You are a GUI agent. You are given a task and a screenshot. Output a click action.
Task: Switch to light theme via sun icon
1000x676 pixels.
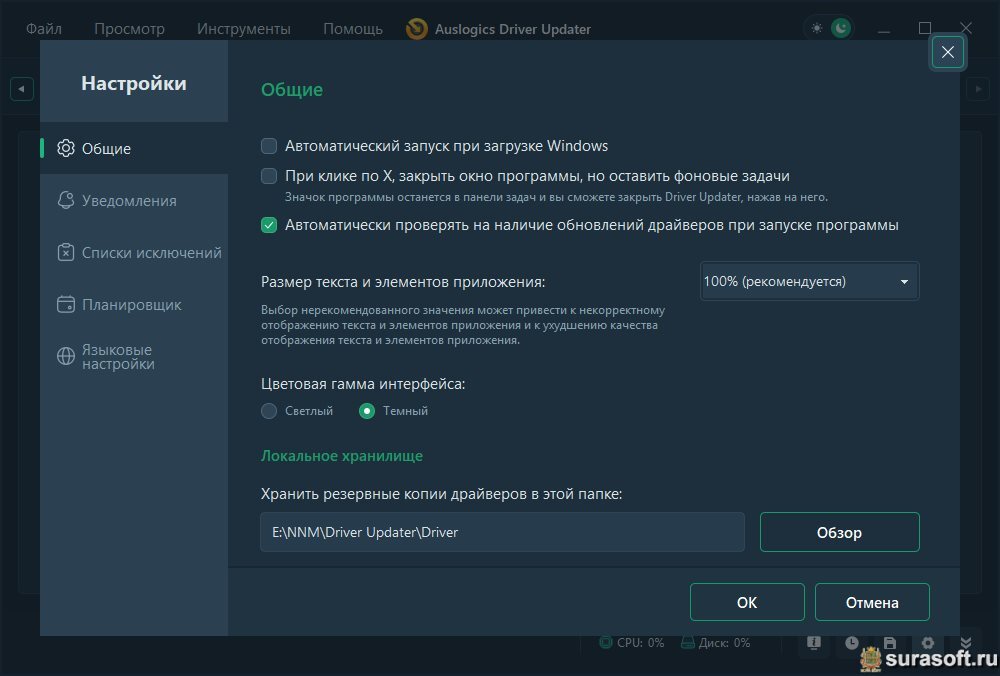click(816, 28)
